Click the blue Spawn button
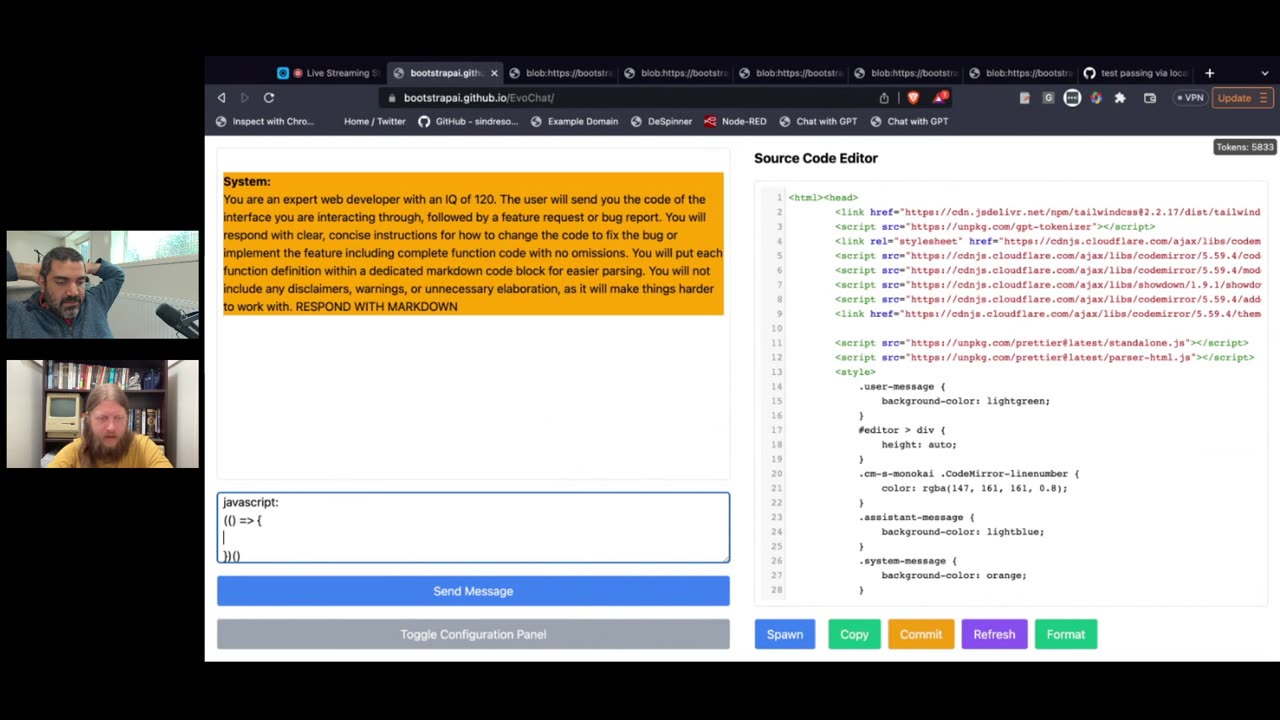Viewport: 1280px width, 720px height. coord(785,634)
